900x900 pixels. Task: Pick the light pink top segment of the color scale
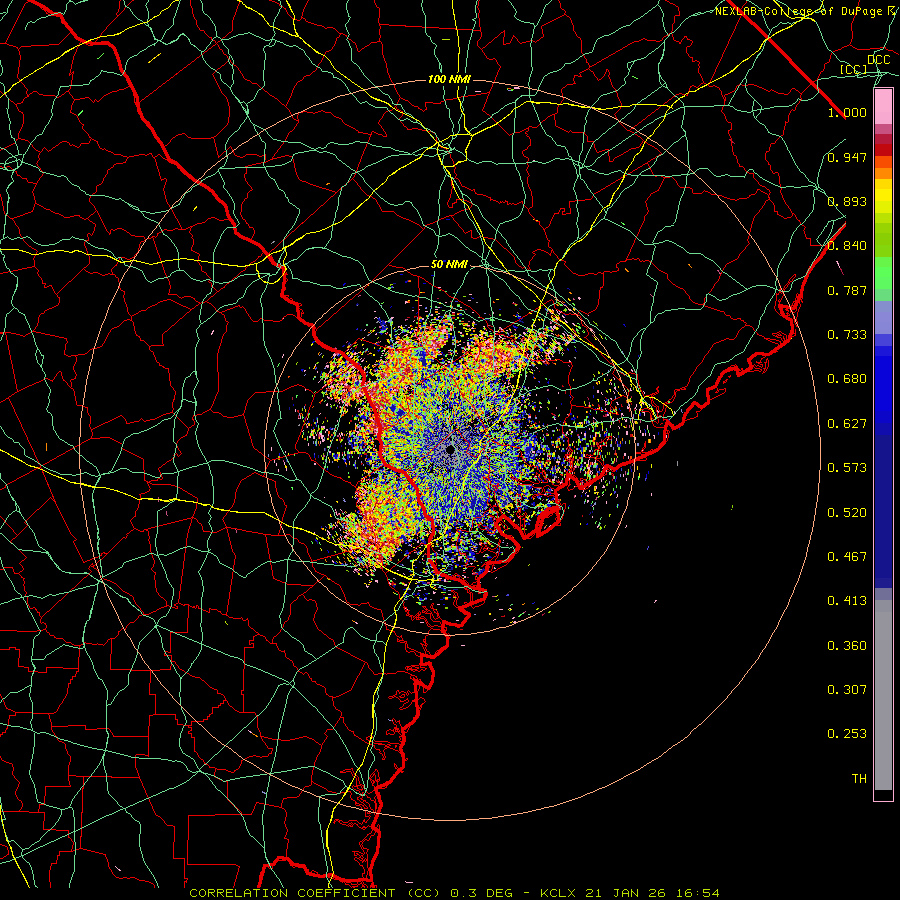[x=883, y=107]
